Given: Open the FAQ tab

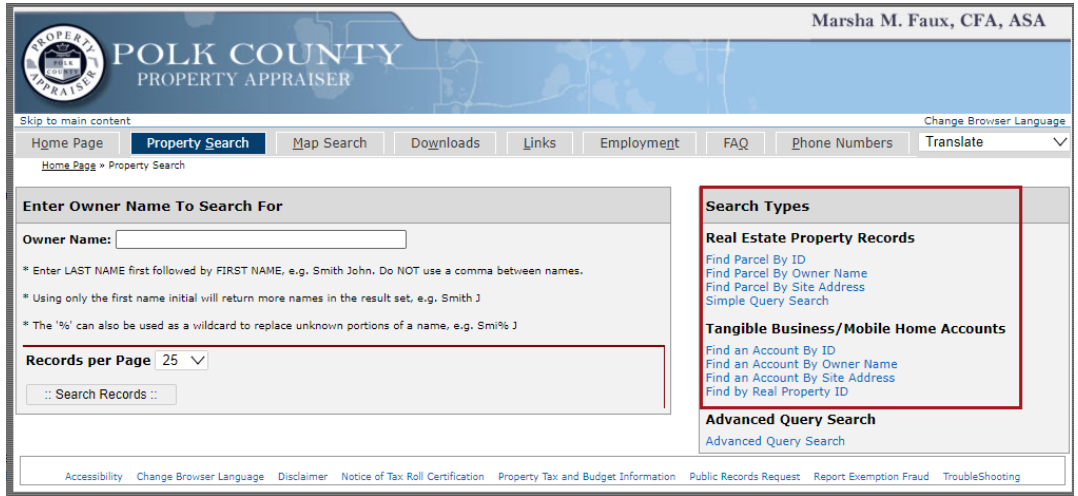Looking at the screenshot, I should [736, 143].
